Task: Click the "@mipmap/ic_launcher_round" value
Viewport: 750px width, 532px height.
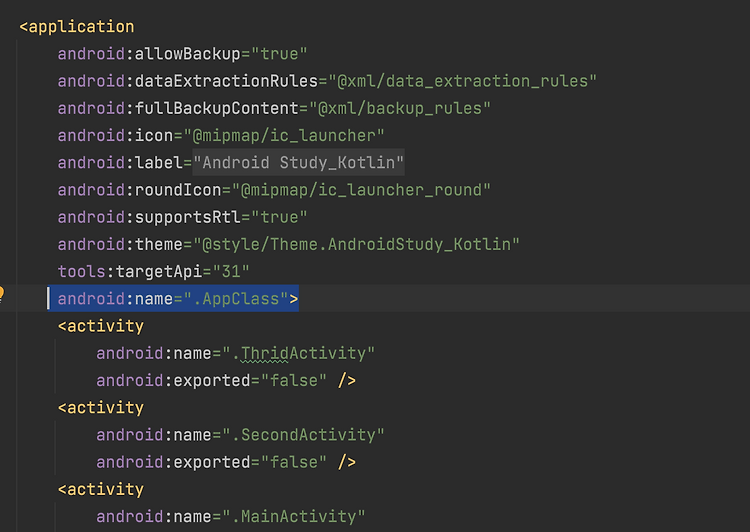Action: (361, 190)
